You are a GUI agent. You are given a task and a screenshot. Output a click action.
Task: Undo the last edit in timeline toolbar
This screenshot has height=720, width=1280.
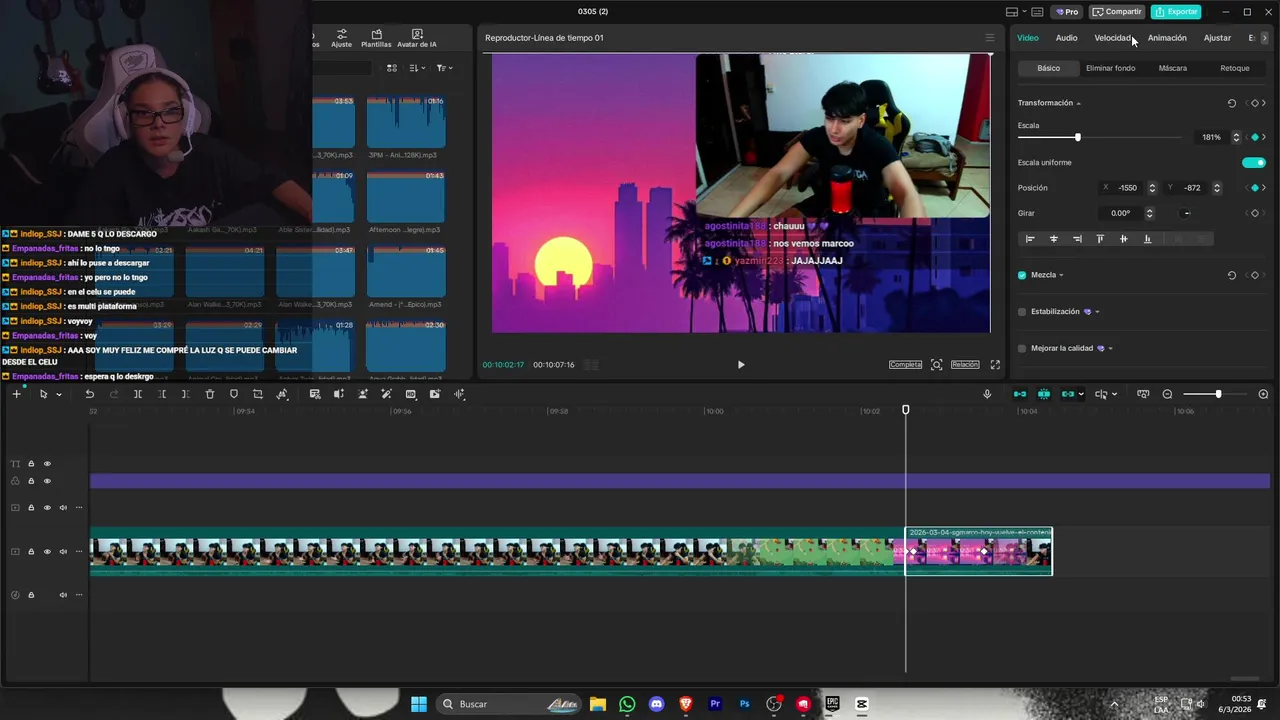pyautogui.click(x=90, y=394)
